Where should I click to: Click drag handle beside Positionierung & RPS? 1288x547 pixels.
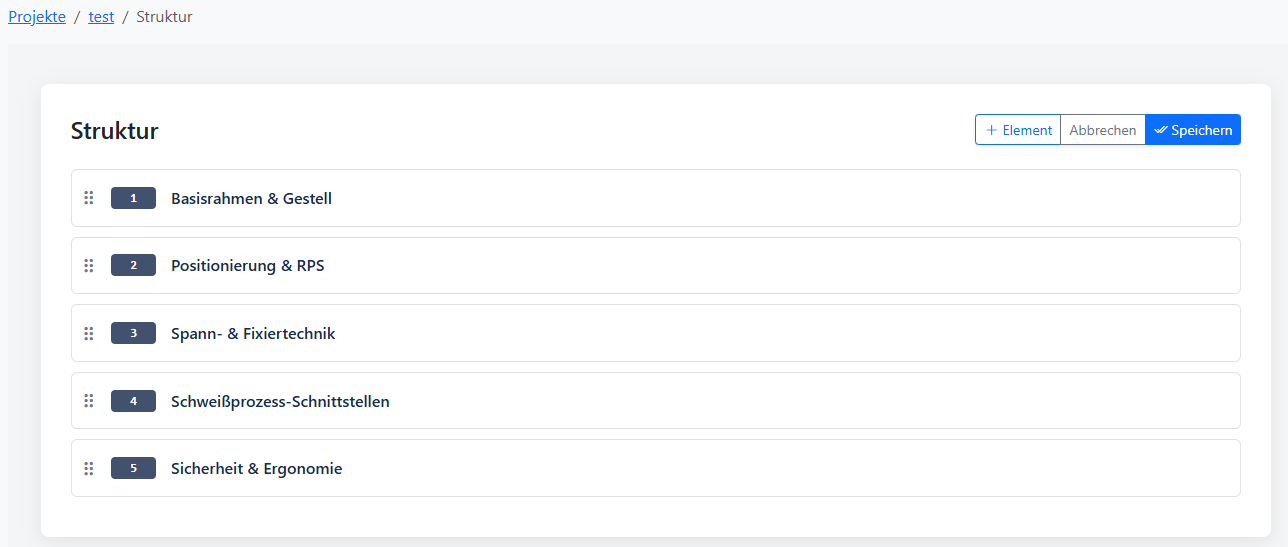[x=88, y=265]
